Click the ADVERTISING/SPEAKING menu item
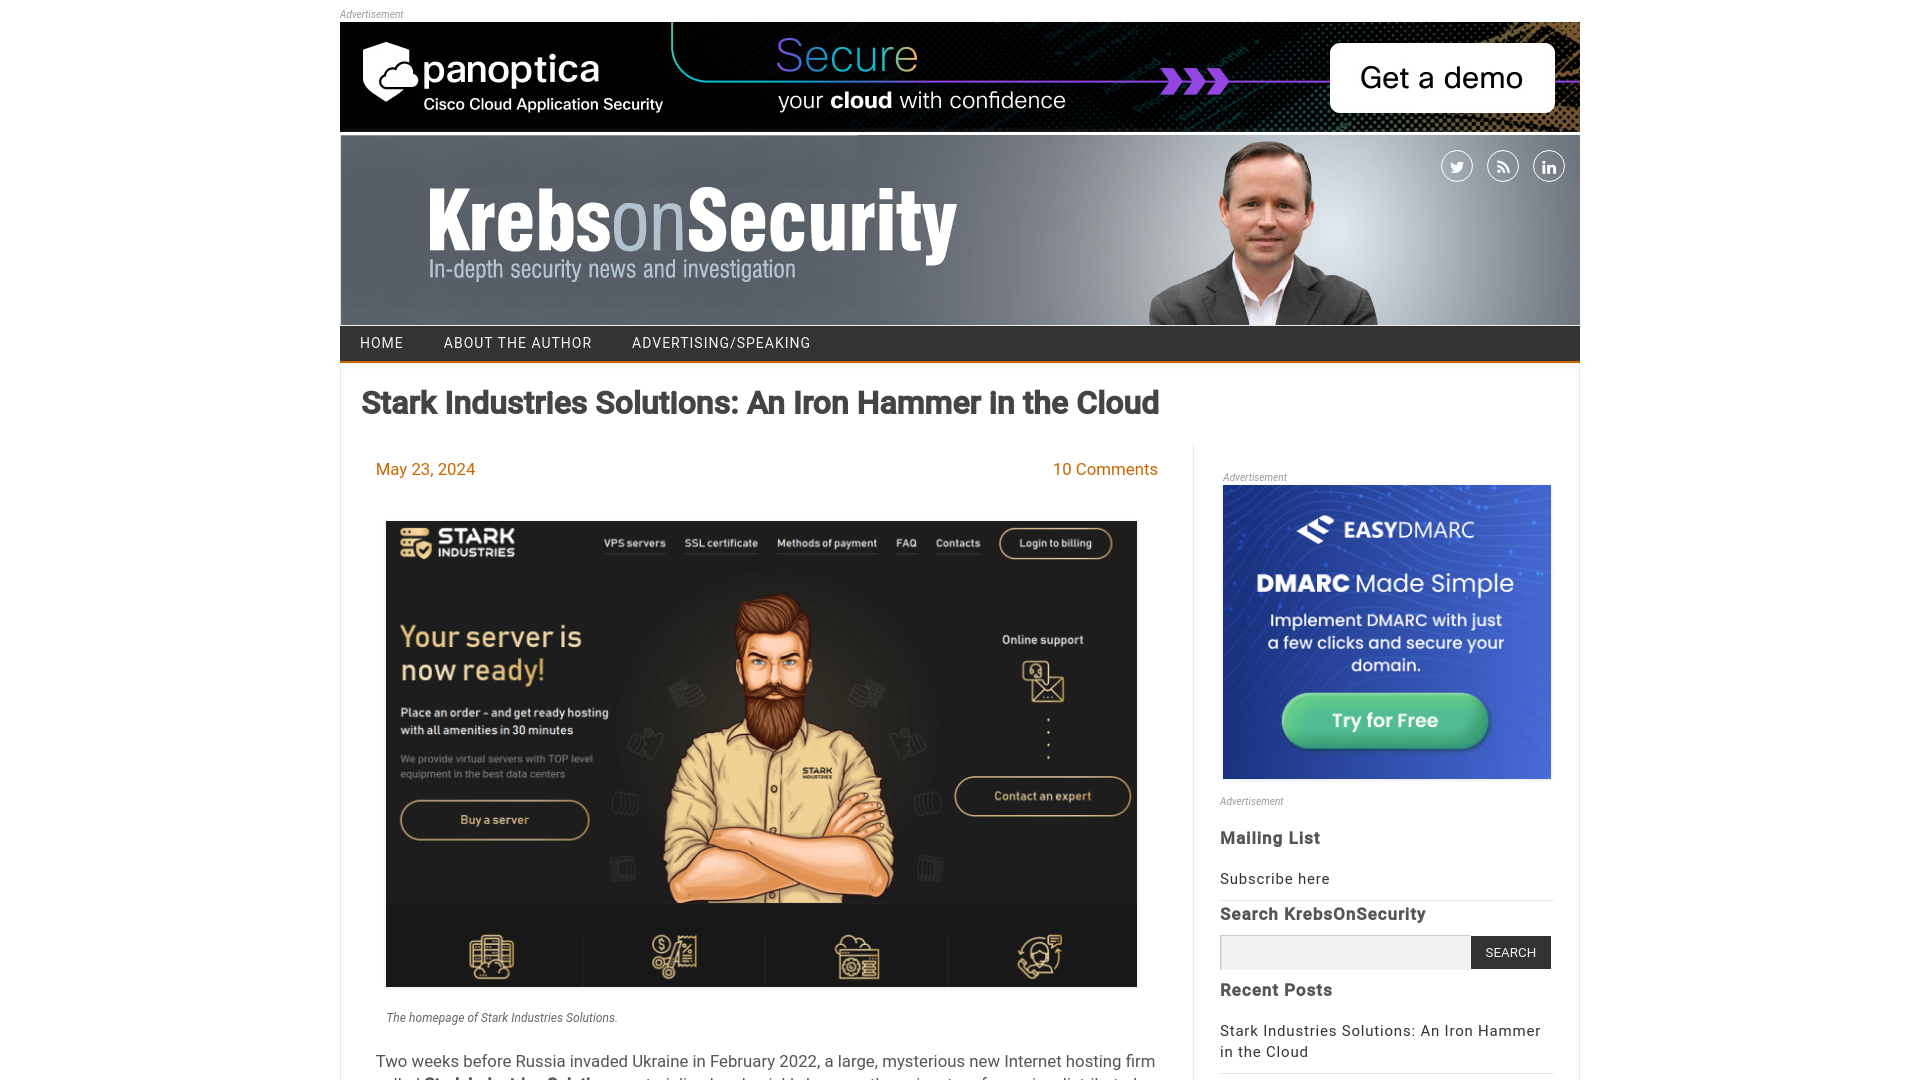Image resolution: width=1920 pixels, height=1080 pixels. pyautogui.click(x=721, y=343)
